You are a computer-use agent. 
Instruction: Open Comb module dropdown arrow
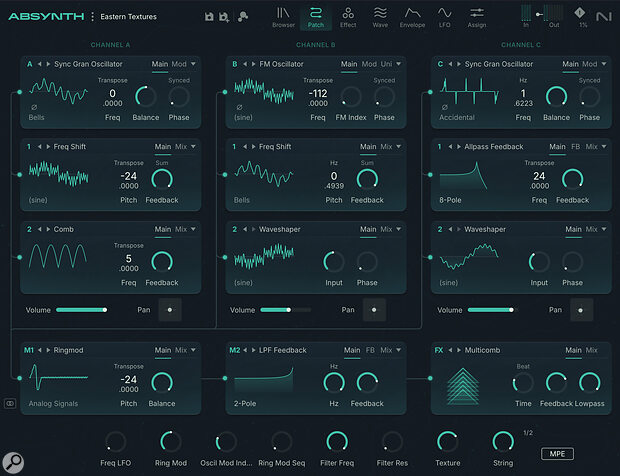193,229
